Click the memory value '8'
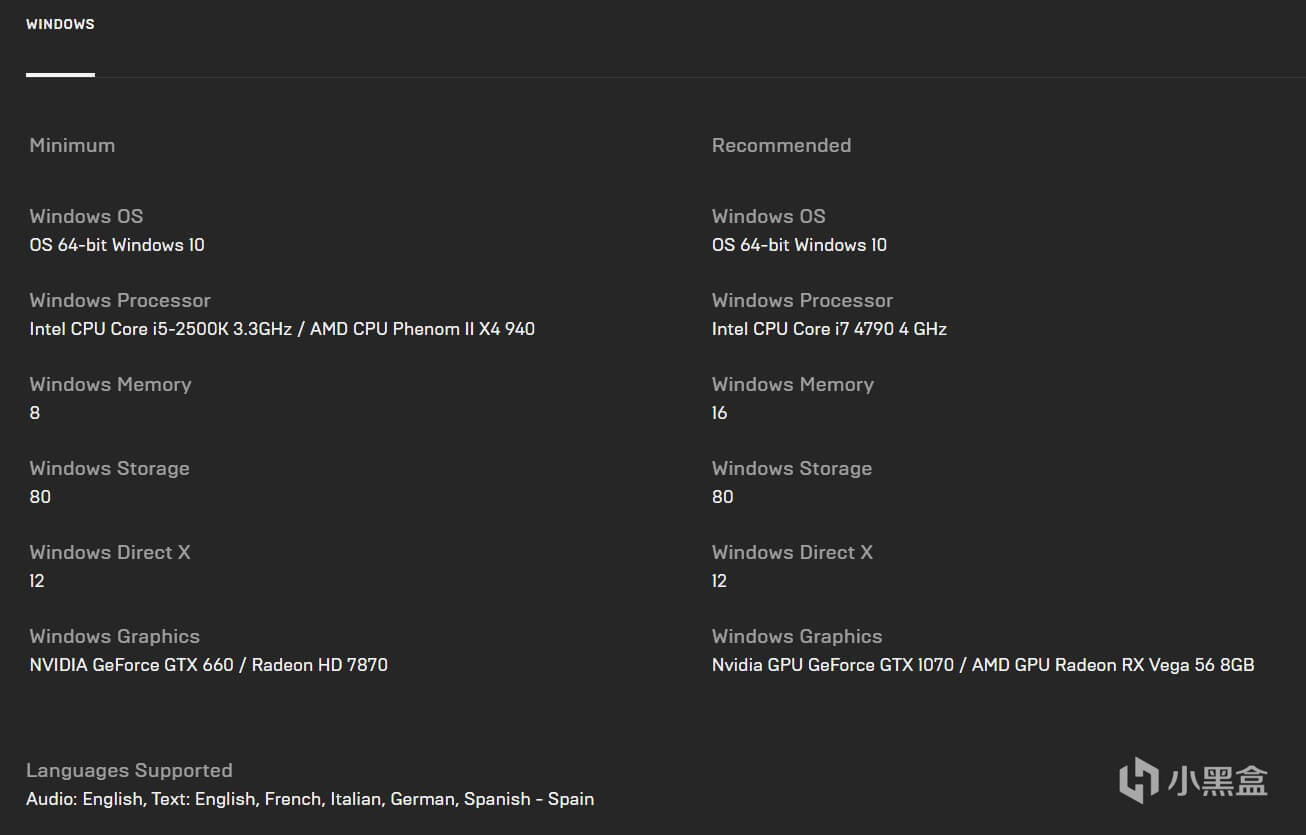The width and height of the screenshot is (1306, 835). click(35, 413)
